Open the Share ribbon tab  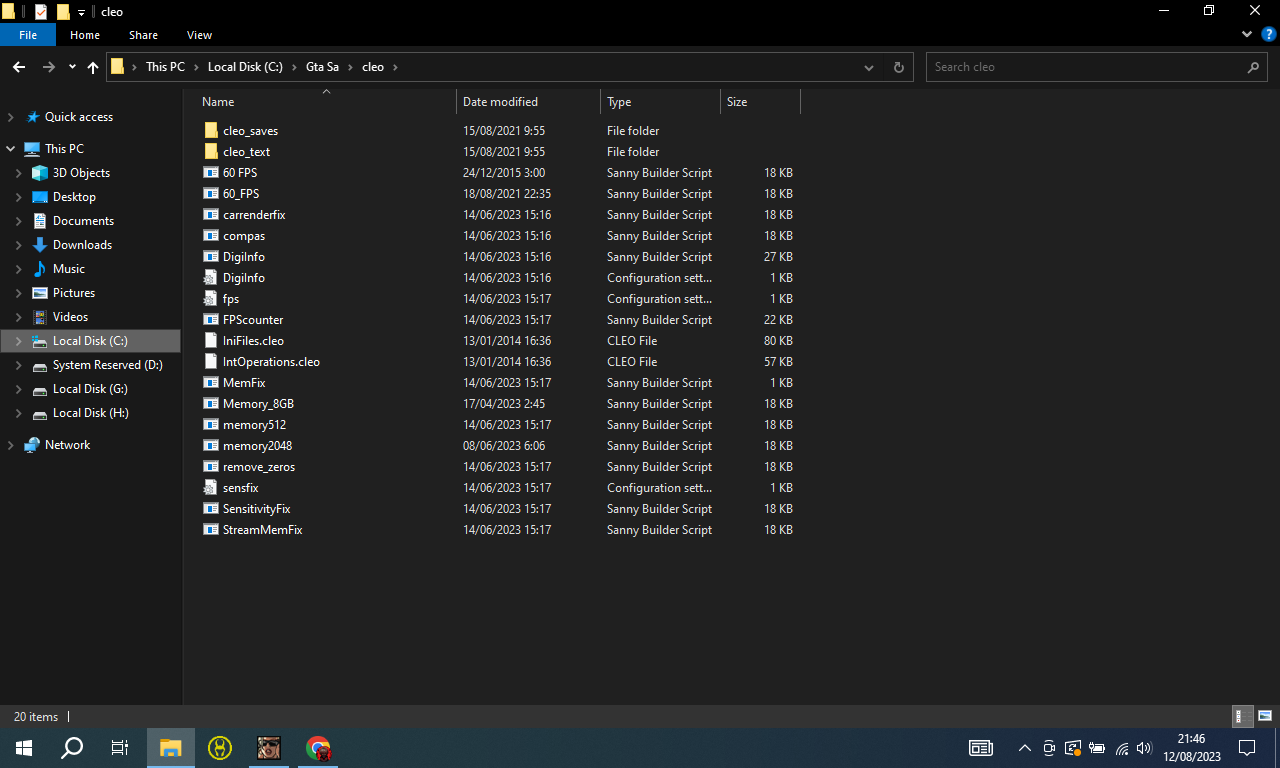click(143, 35)
